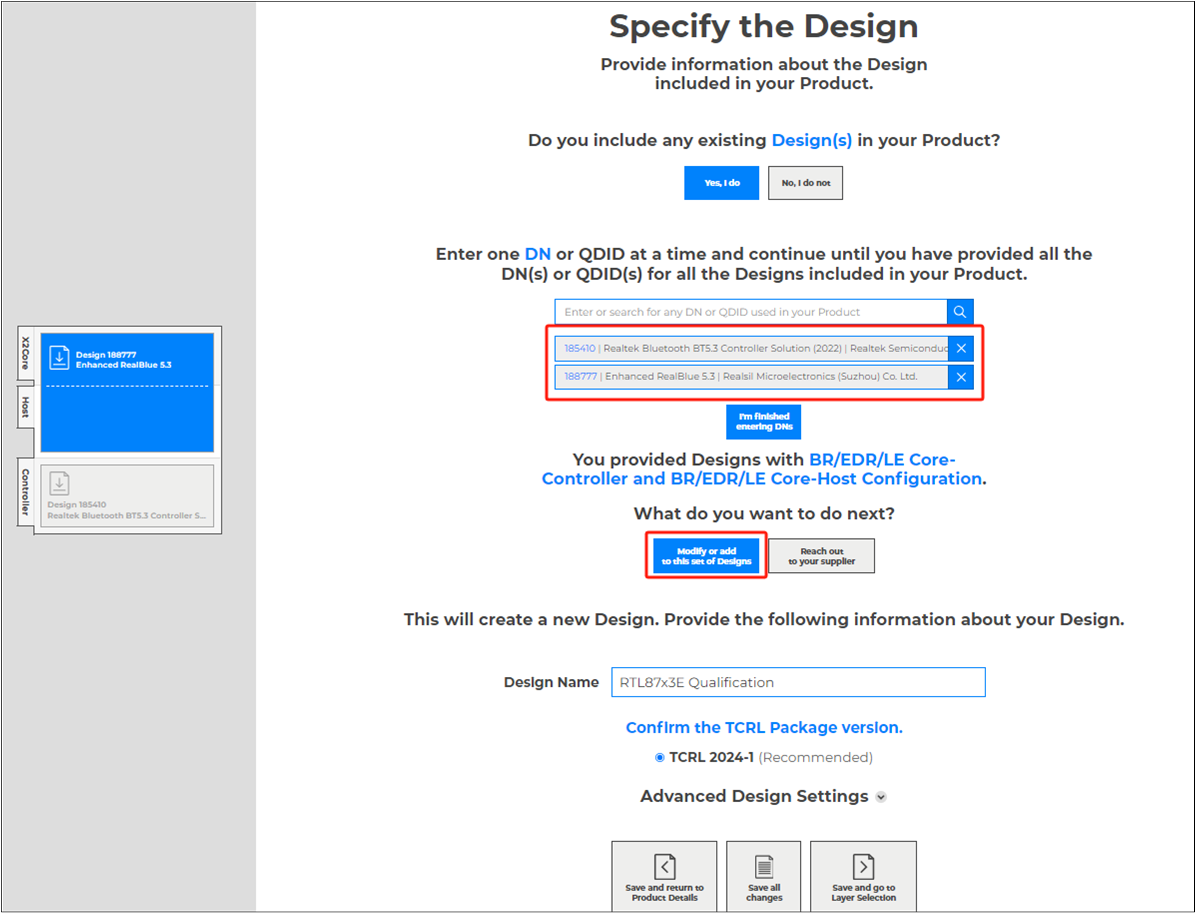Image resolution: width=1196 pixels, height=913 pixels.
Task: Focus the DN or QDID search field
Action: coord(751,312)
